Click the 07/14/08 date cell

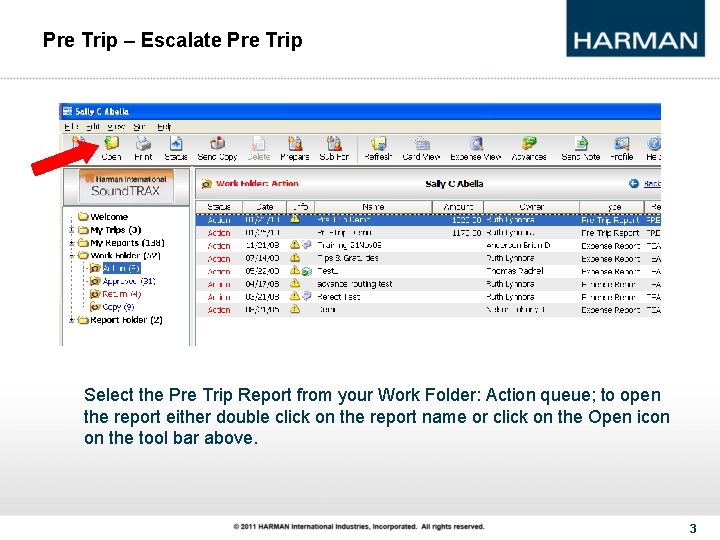[262, 258]
